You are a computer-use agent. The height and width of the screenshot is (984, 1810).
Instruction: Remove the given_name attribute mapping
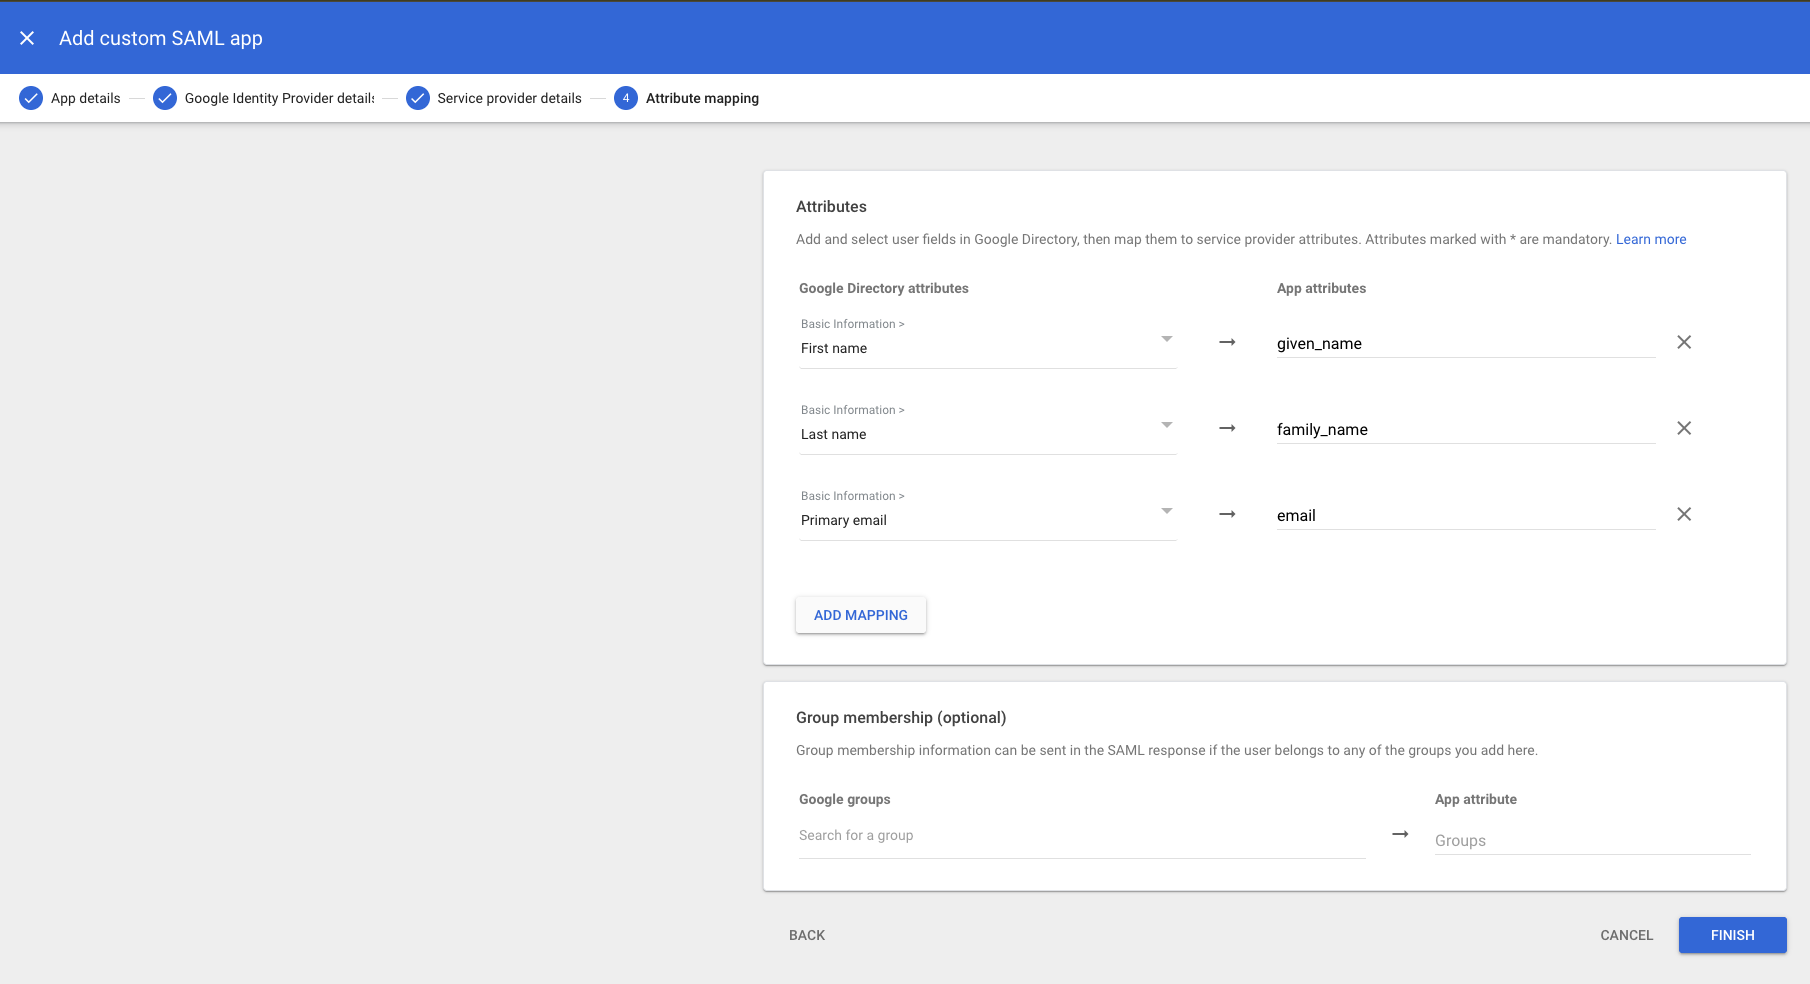1684,342
